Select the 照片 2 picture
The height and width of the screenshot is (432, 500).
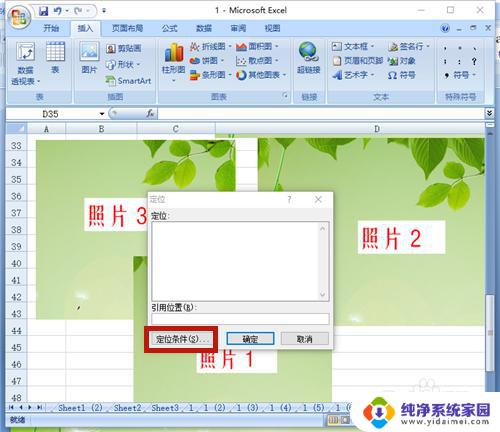pyautogui.click(x=371, y=231)
